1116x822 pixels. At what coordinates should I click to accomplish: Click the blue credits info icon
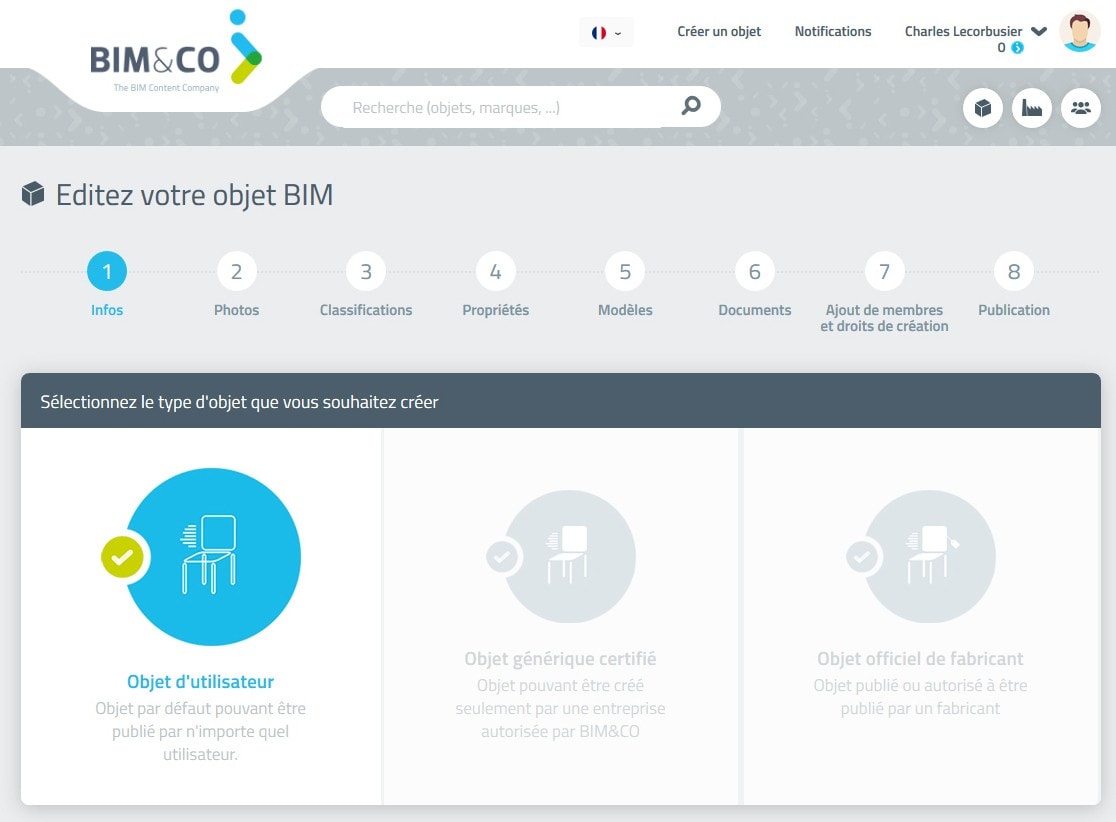[1017, 47]
